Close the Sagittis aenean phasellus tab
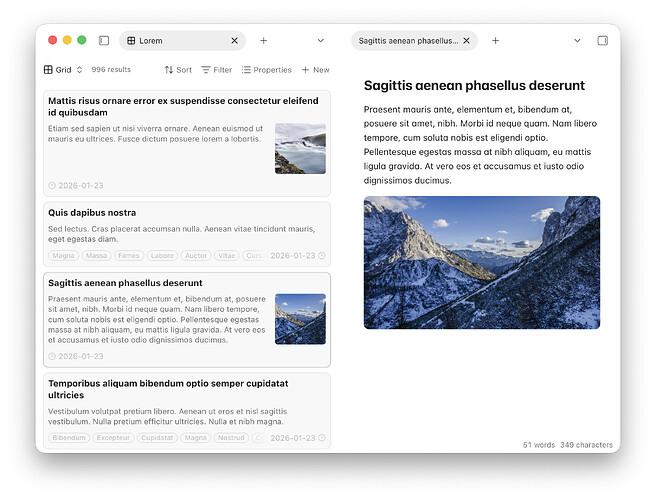The height and width of the screenshot is (500, 655). pos(467,41)
